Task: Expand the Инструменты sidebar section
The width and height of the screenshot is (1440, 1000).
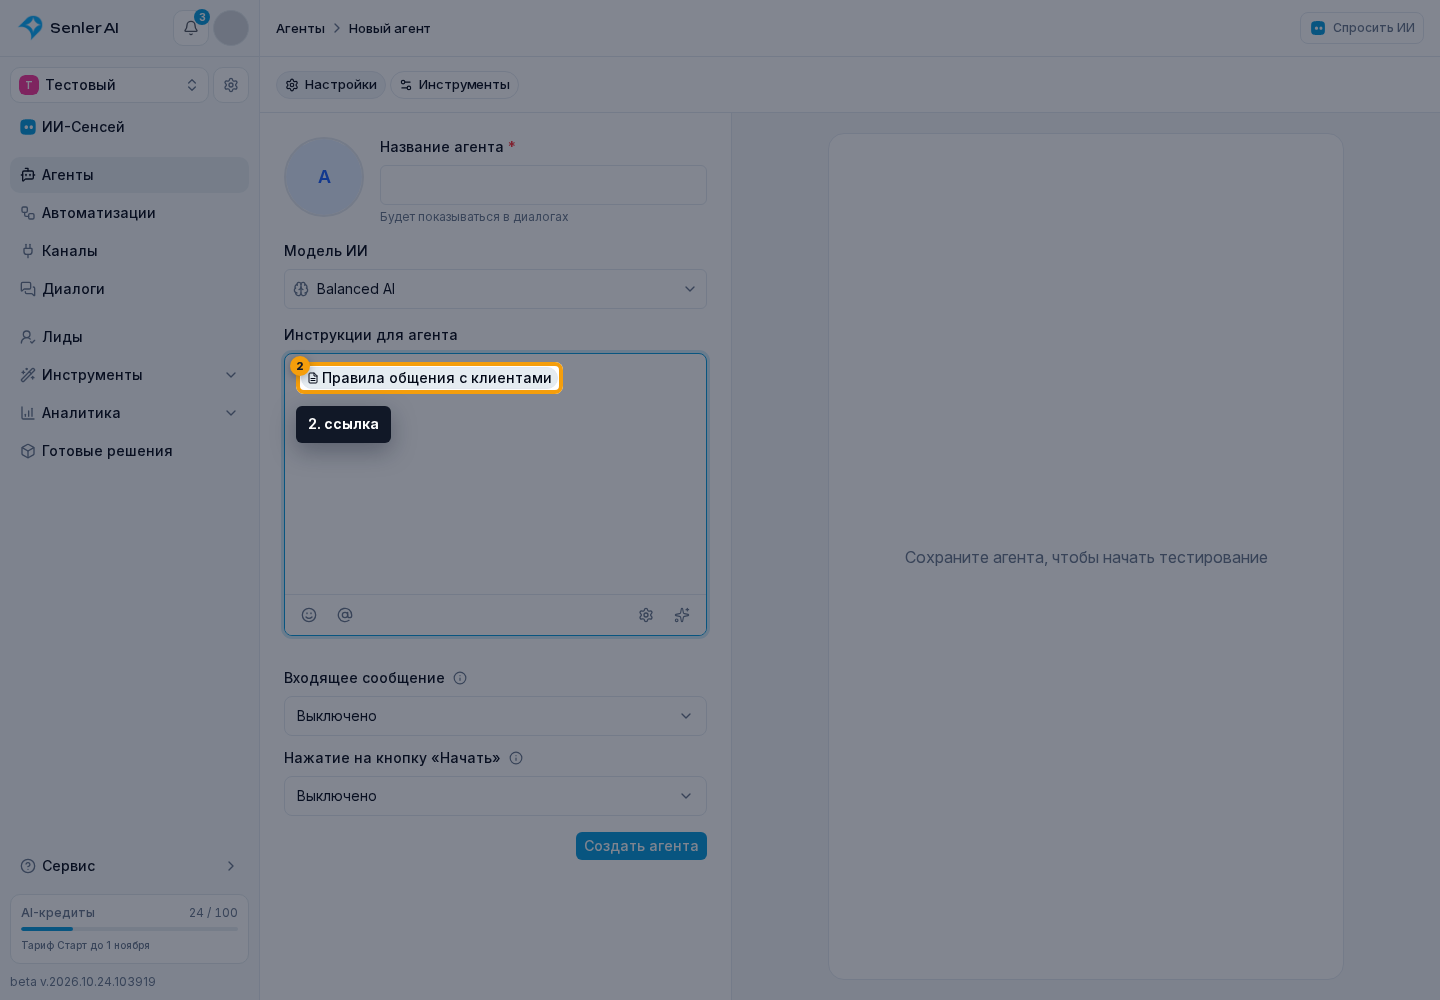Action: tap(129, 375)
